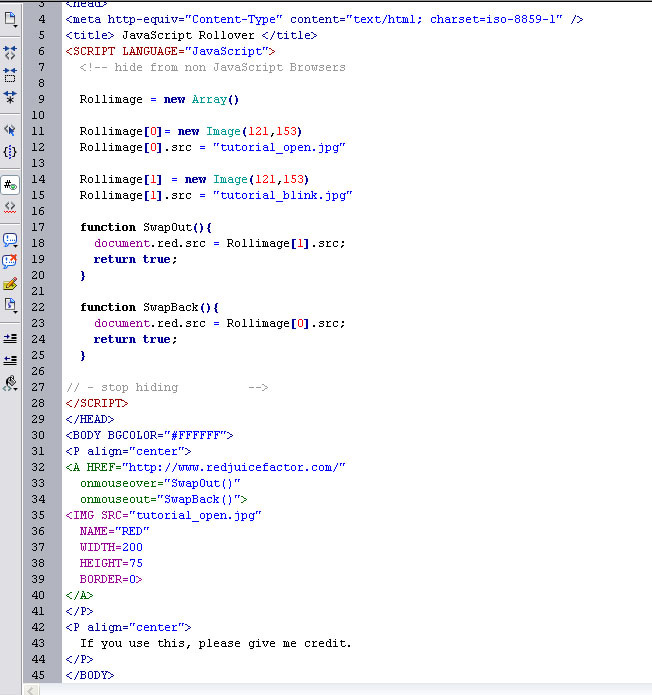The image size is (652, 695).
Task: Click the Select Parent Tag icon
Action: click(10, 130)
